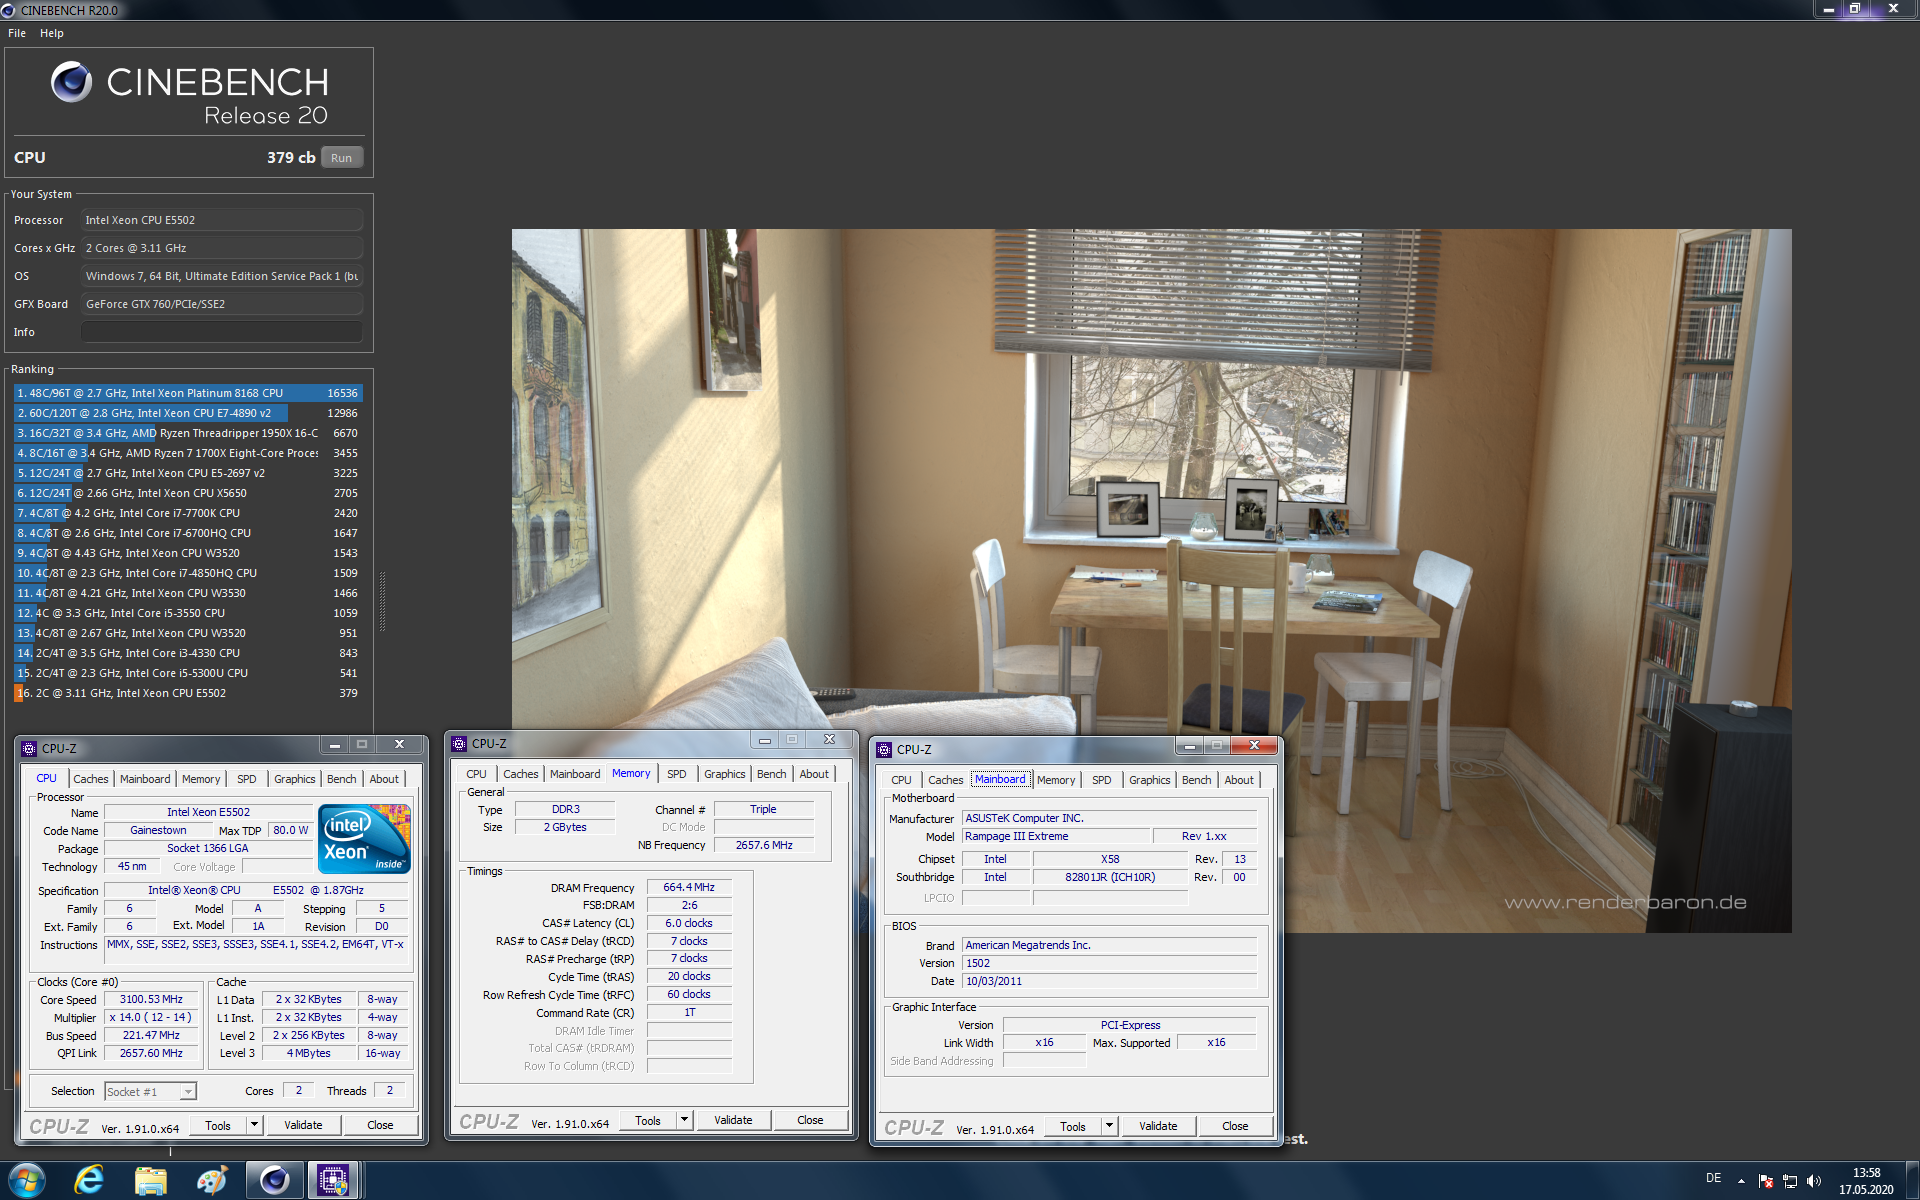Image resolution: width=1920 pixels, height=1200 pixels.
Task: Click the rendered room image
Action: click(1151, 580)
